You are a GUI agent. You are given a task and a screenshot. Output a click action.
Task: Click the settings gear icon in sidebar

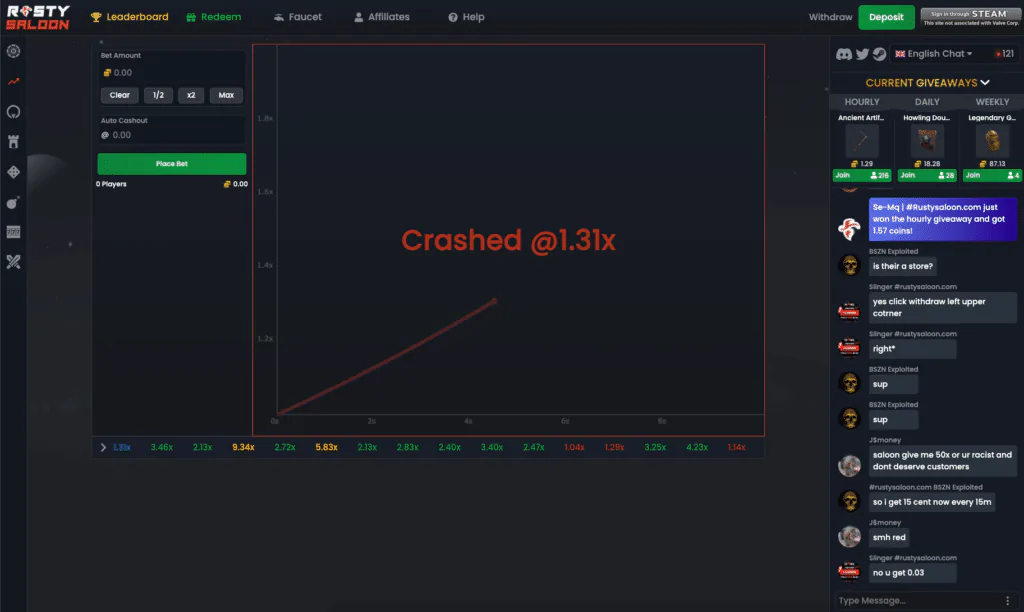coord(12,52)
